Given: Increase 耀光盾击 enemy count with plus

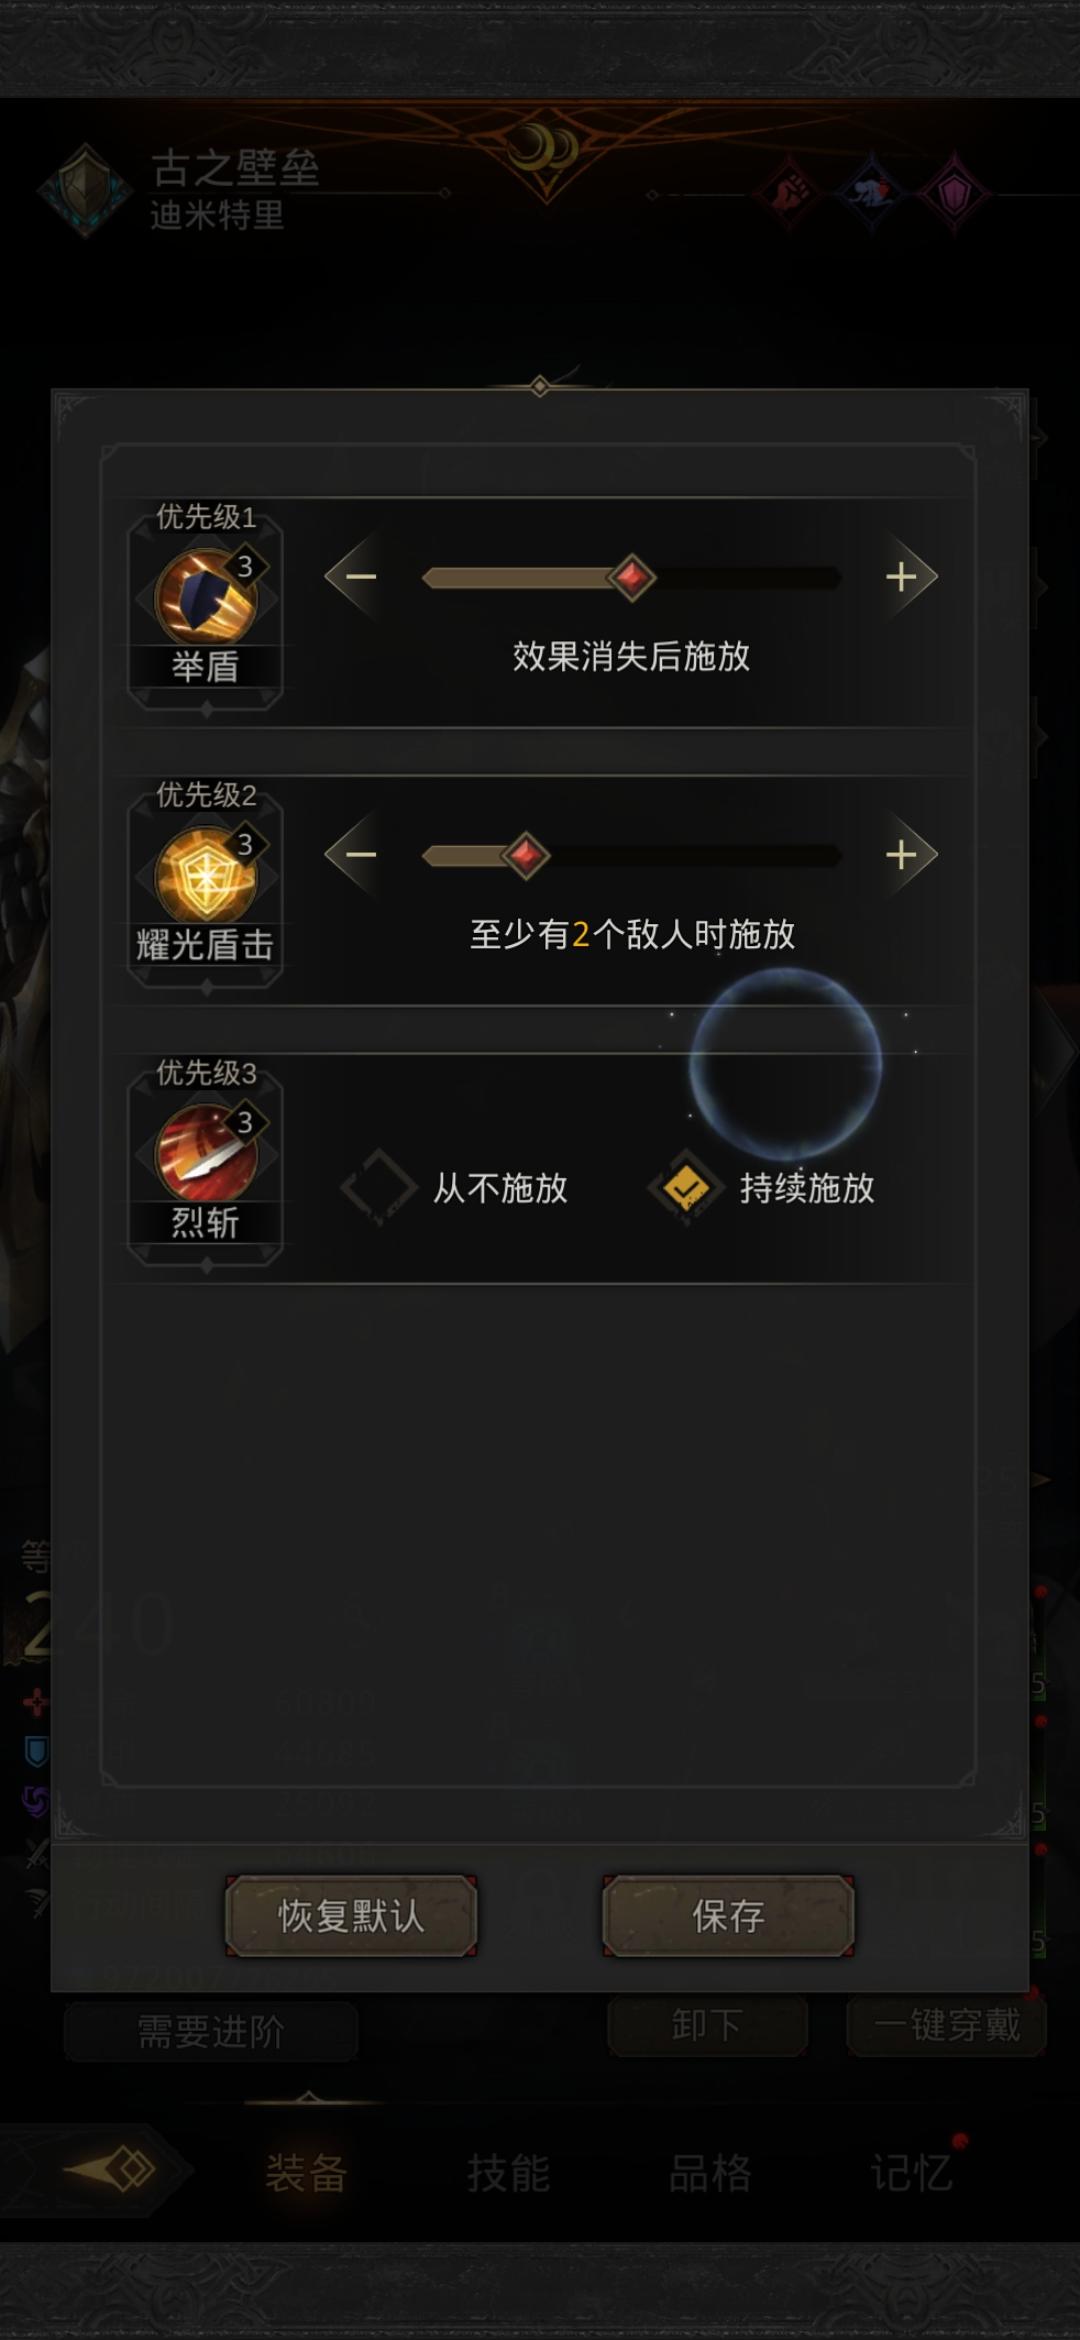Looking at the screenshot, I should click(x=906, y=855).
